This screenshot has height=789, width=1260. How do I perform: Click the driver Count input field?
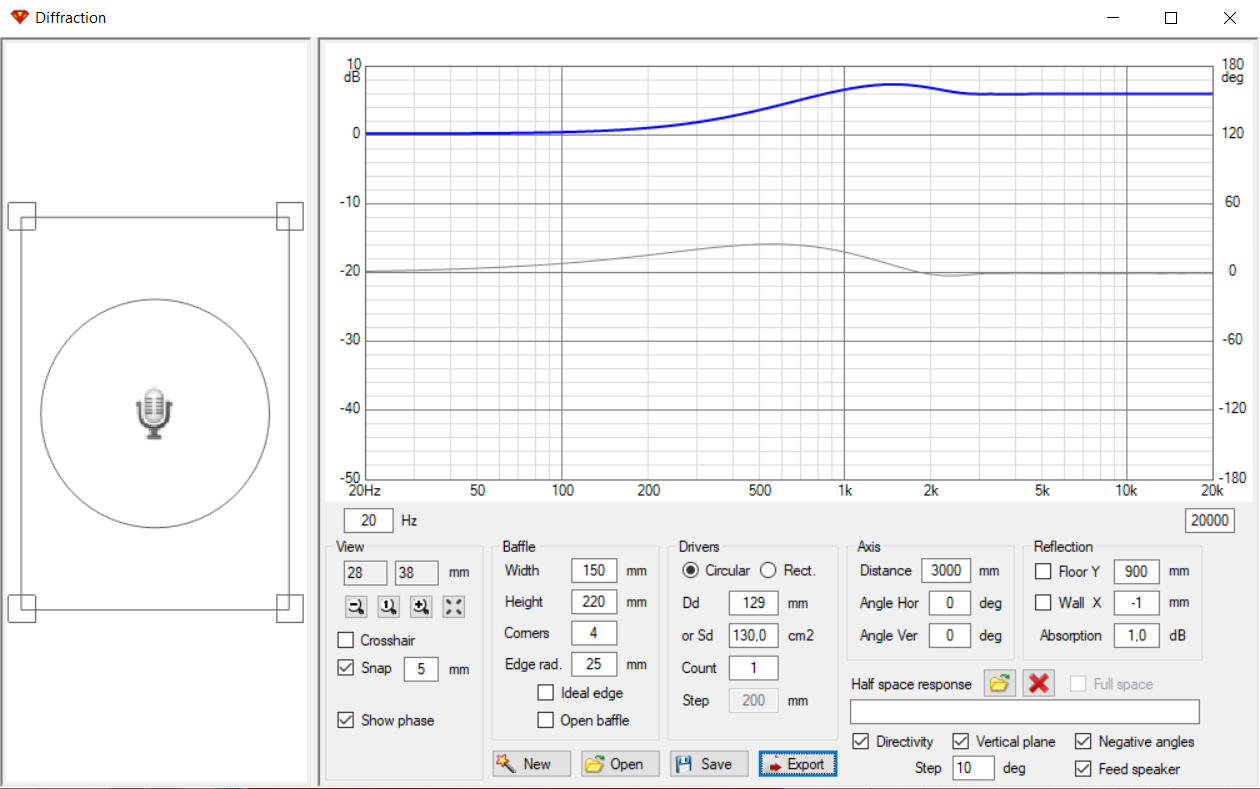tap(754, 668)
